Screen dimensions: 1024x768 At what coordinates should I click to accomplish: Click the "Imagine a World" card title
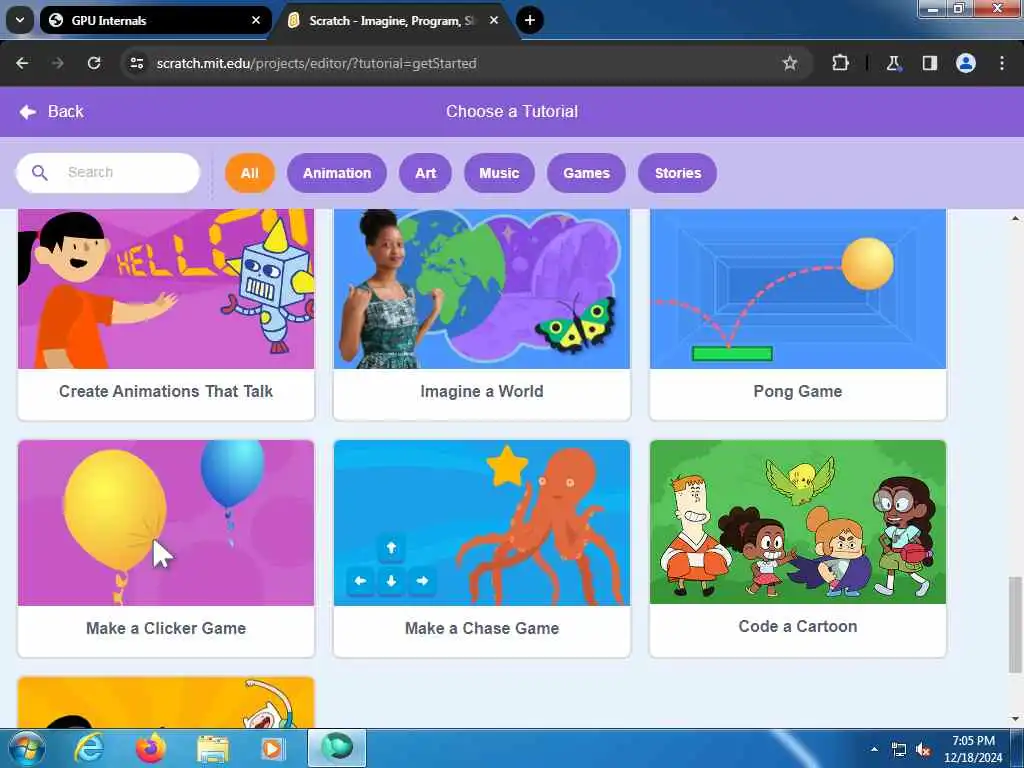[482, 391]
